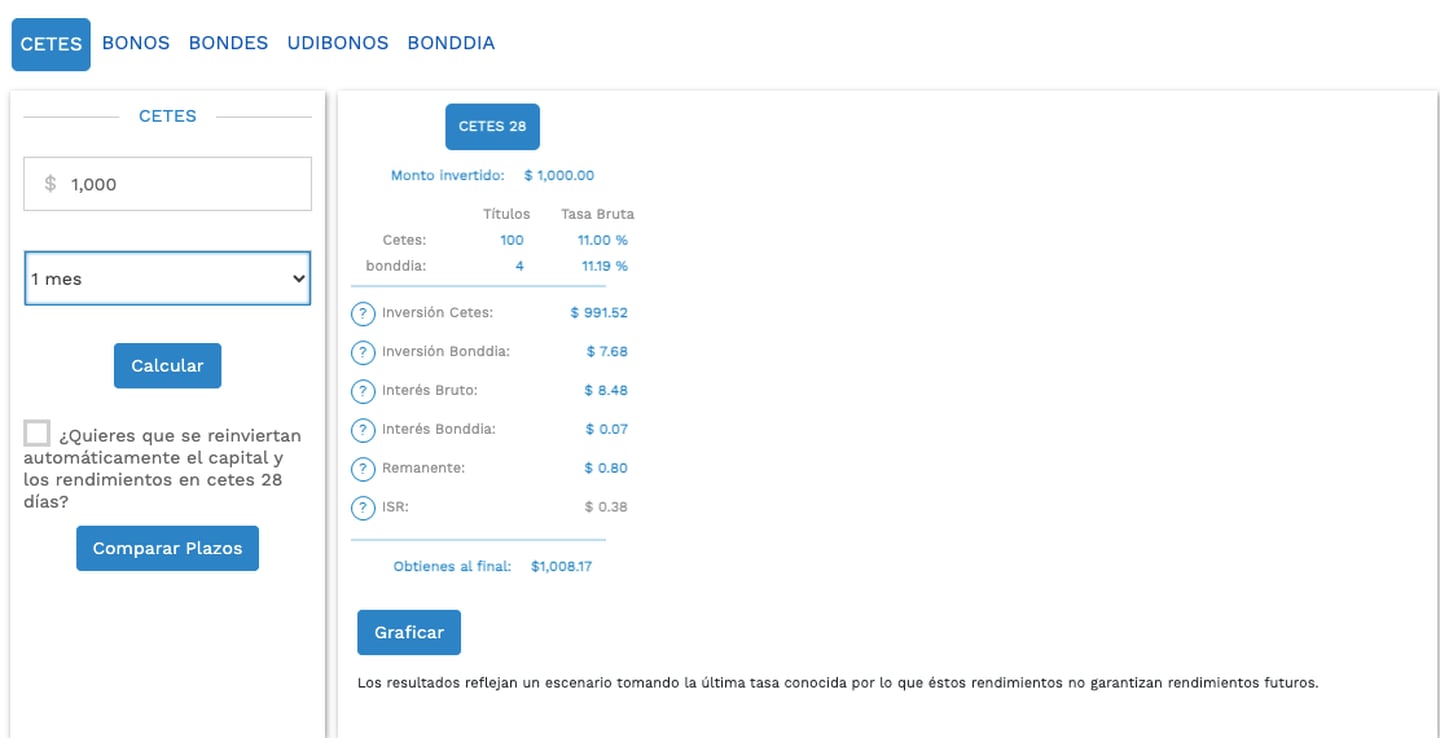The image size is (1440, 738).
Task: Click the Cetes títulos value 100
Action: [x=512, y=240]
